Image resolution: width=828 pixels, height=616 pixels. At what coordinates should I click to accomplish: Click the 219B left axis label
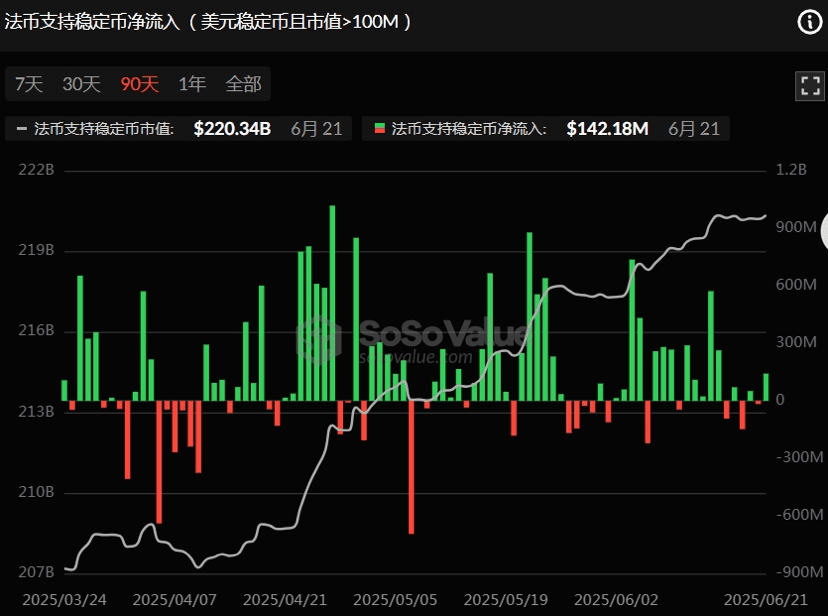coord(36,250)
